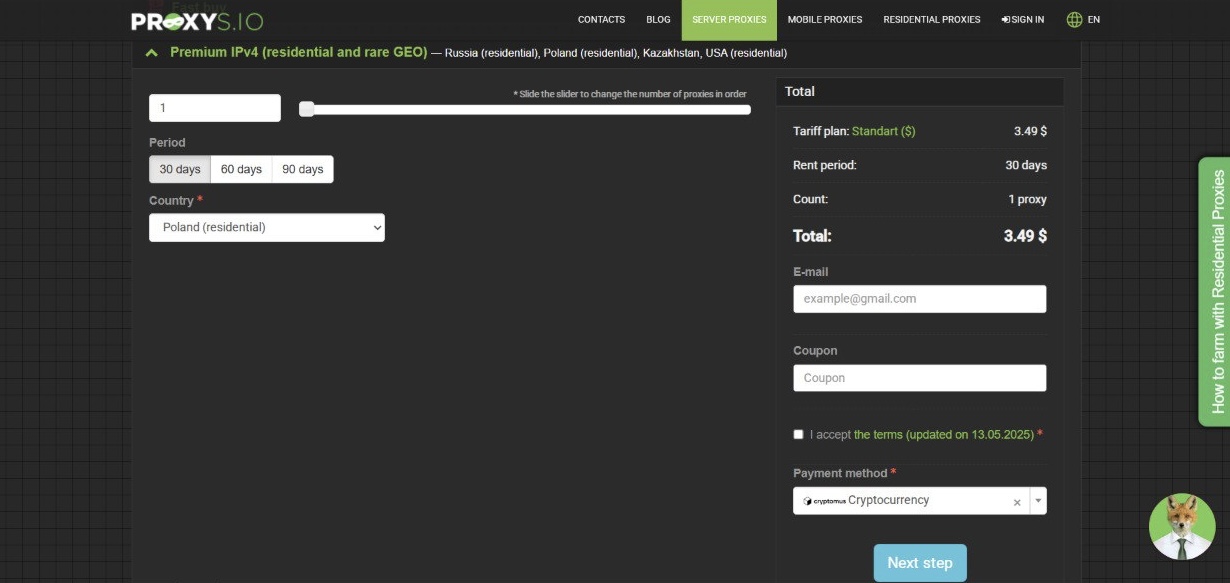Collapse the Premium IPv4 section chevron
This screenshot has width=1230, height=583.
tap(152, 53)
